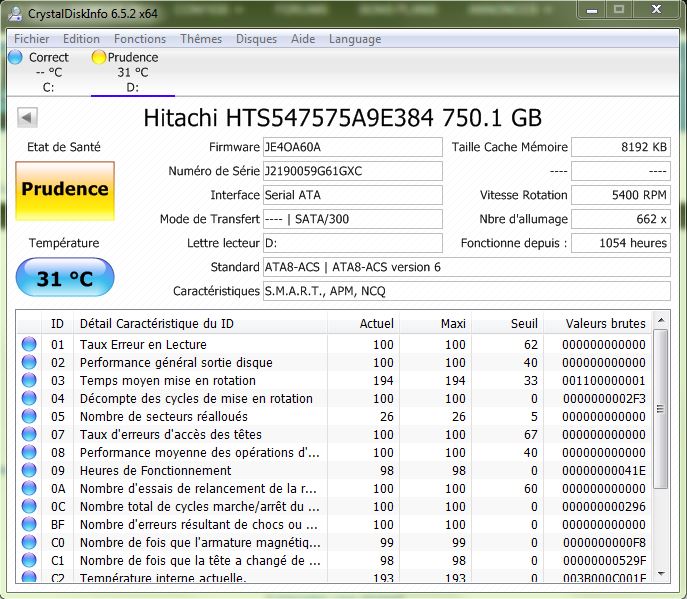The image size is (687, 599).
Task: Click status orb of Heures de Fonctionnement row
Action: point(29,470)
